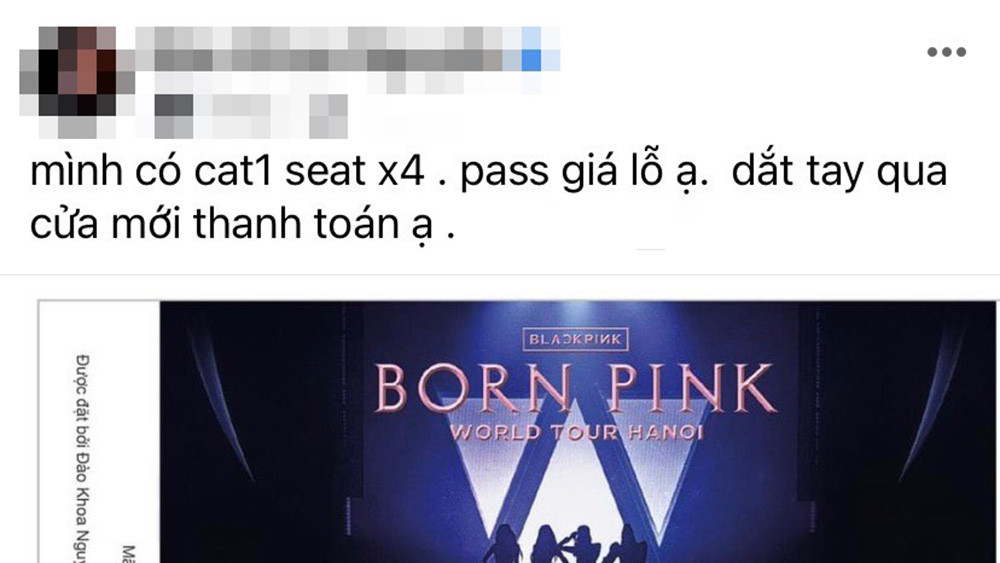The height and width of the screenshot is (563, 1000).
Task: Click the boxed BLACKPINK logo on ticket
Action: point(575,339)
